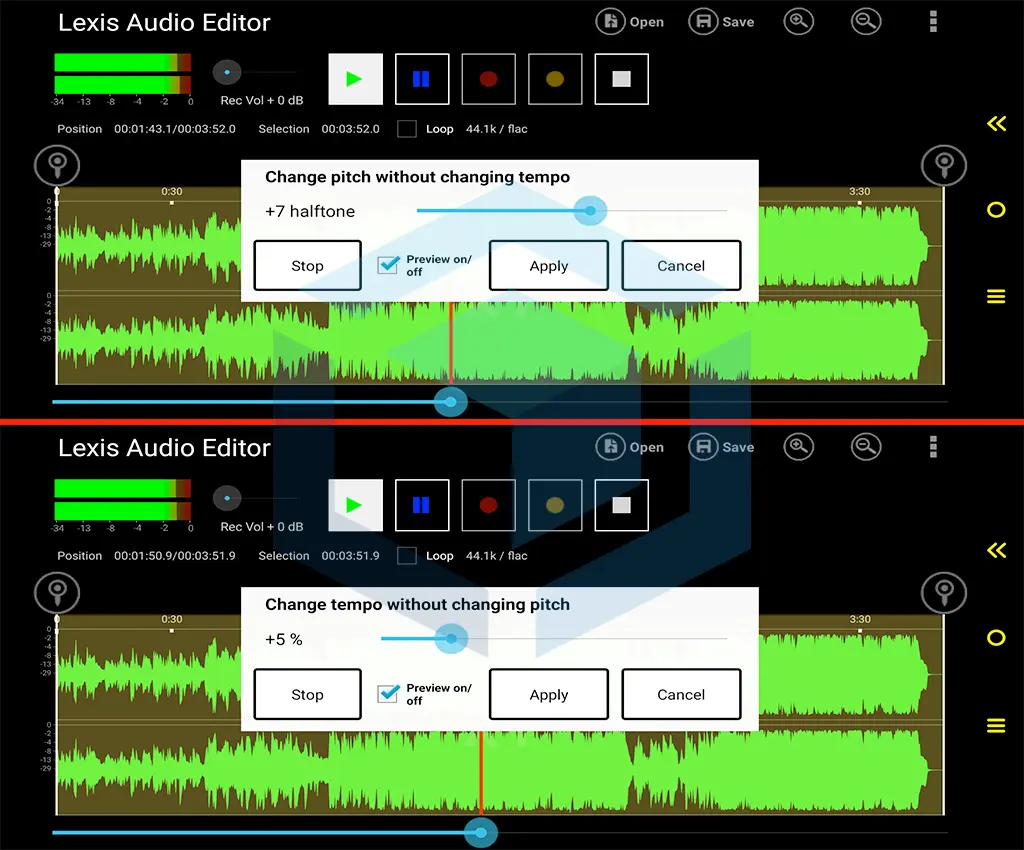Adjust the Rec Vol knob in top editor
1024x850 pixels.
(x=227, y=72)
